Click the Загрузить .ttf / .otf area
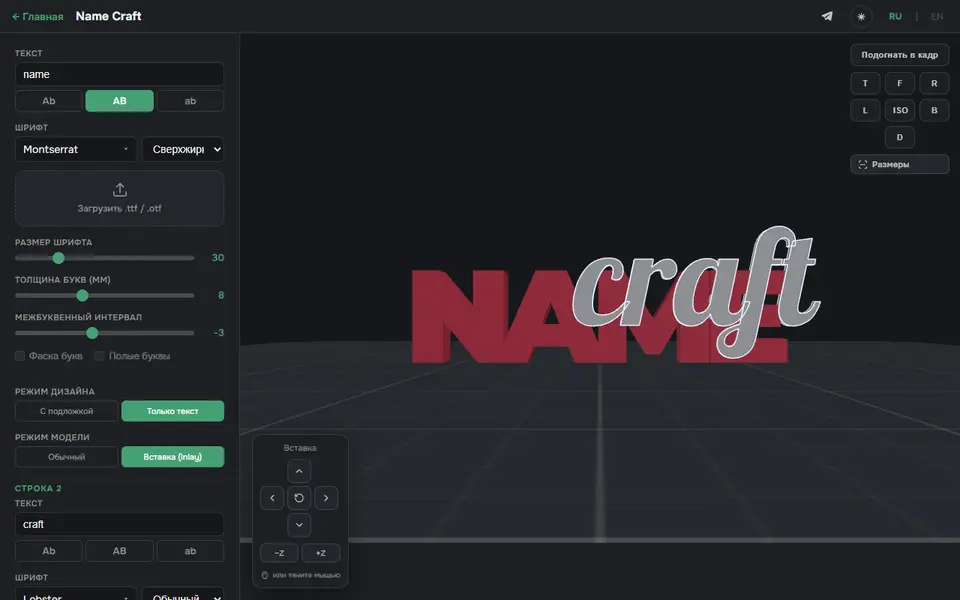Image resolution: width=960 pixels, height=600 pixels. [x=119, y=198]
